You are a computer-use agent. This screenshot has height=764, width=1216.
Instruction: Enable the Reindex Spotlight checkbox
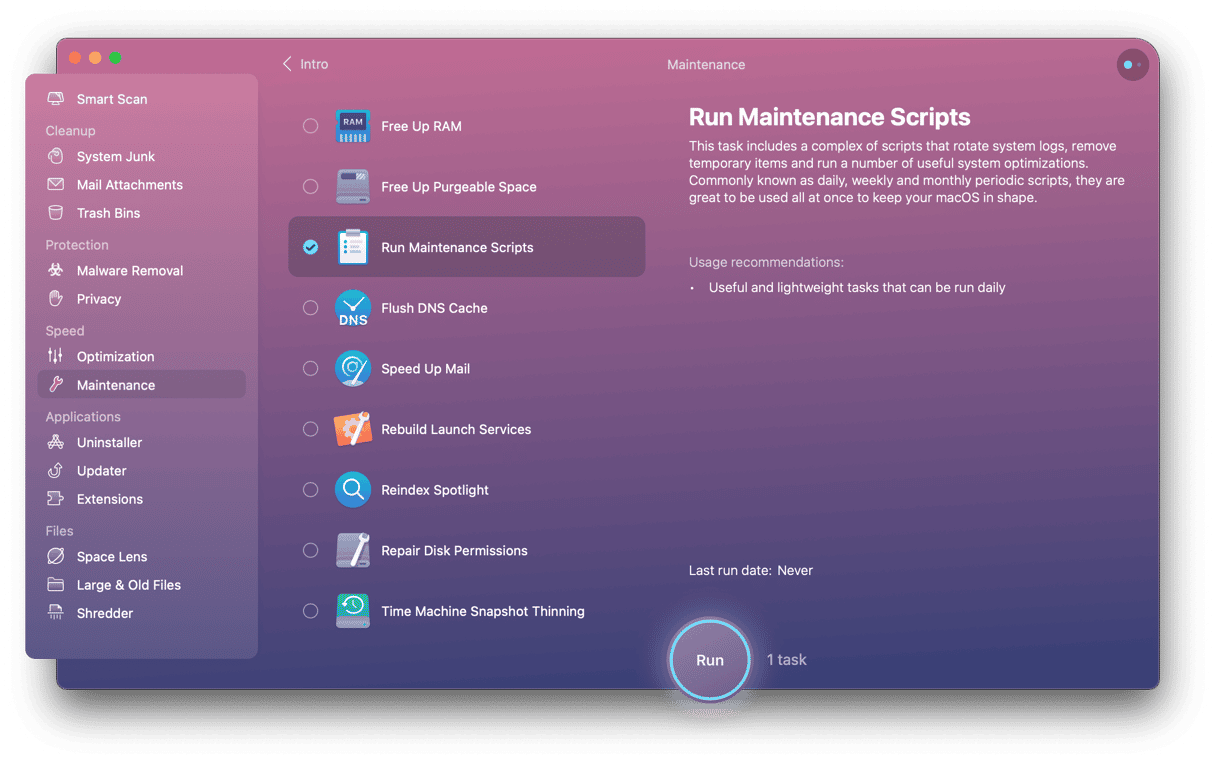tap(311, 490)
